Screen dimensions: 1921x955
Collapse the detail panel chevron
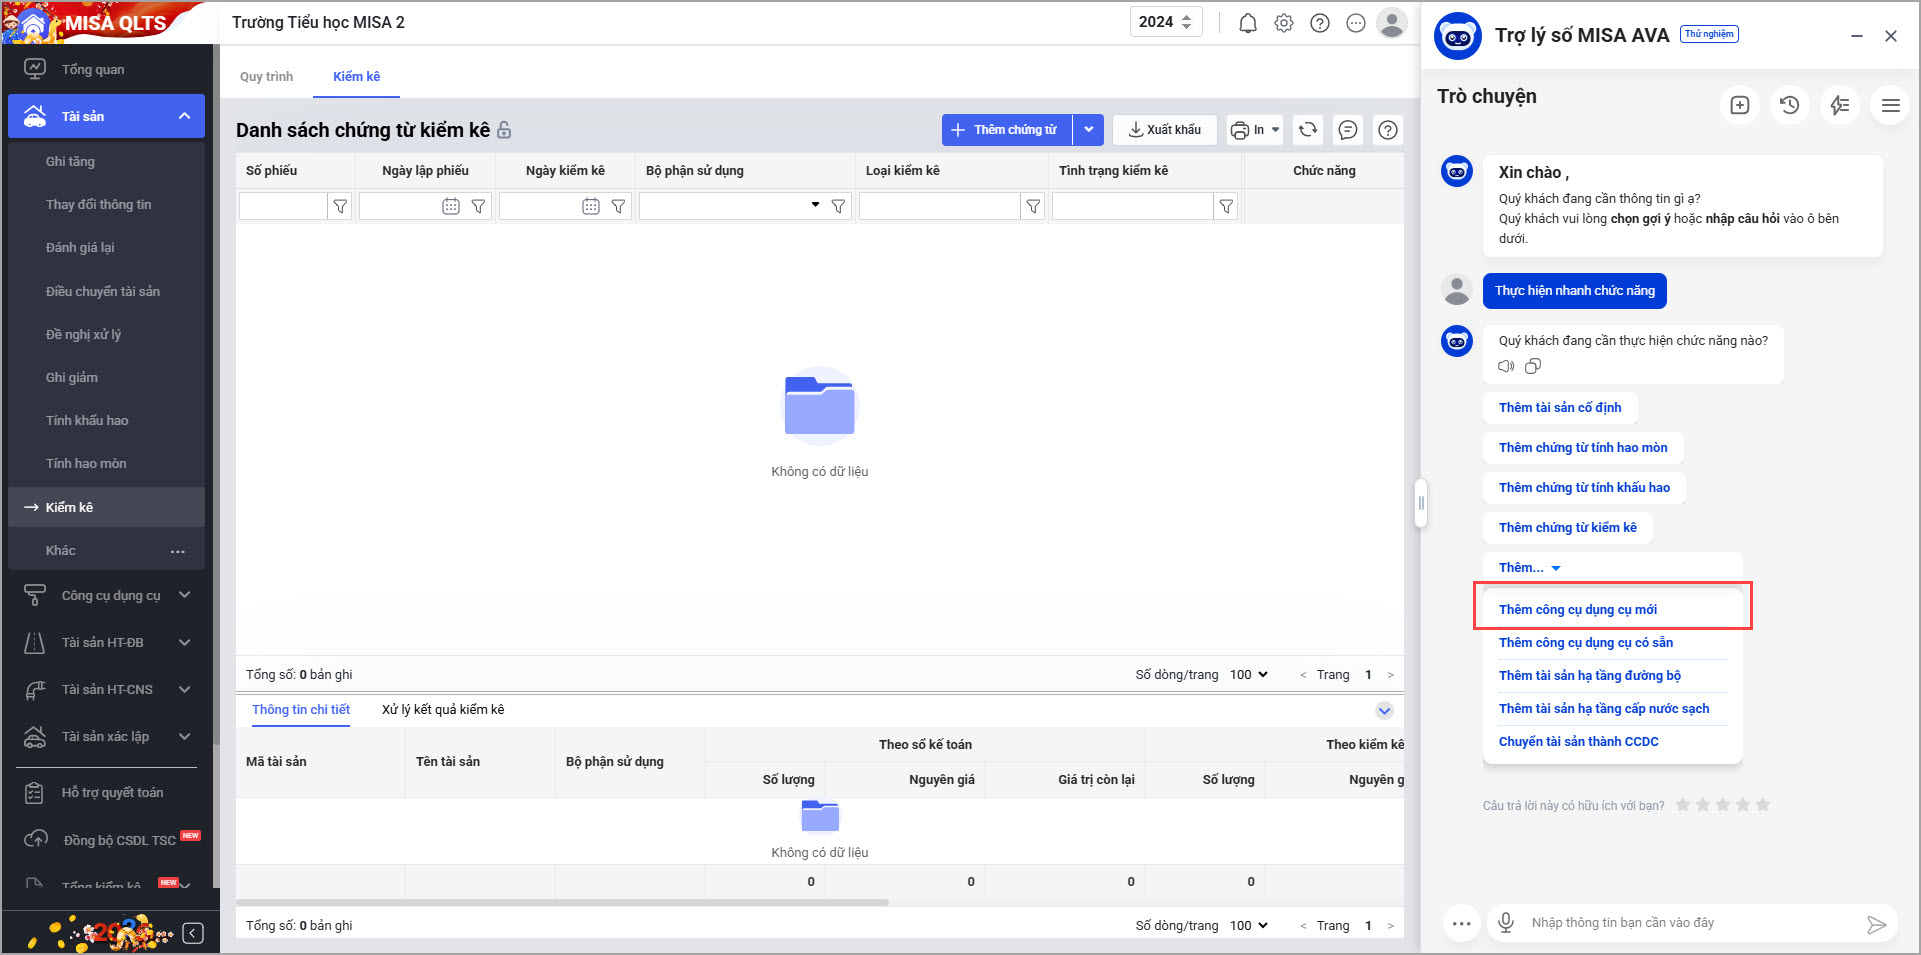1384,711
